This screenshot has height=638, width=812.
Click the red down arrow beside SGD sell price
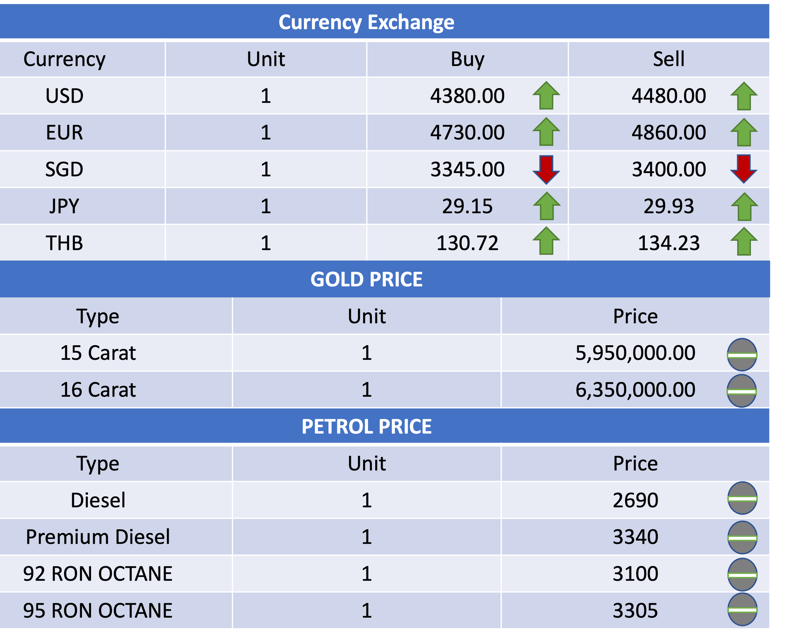tap(743, 169)
